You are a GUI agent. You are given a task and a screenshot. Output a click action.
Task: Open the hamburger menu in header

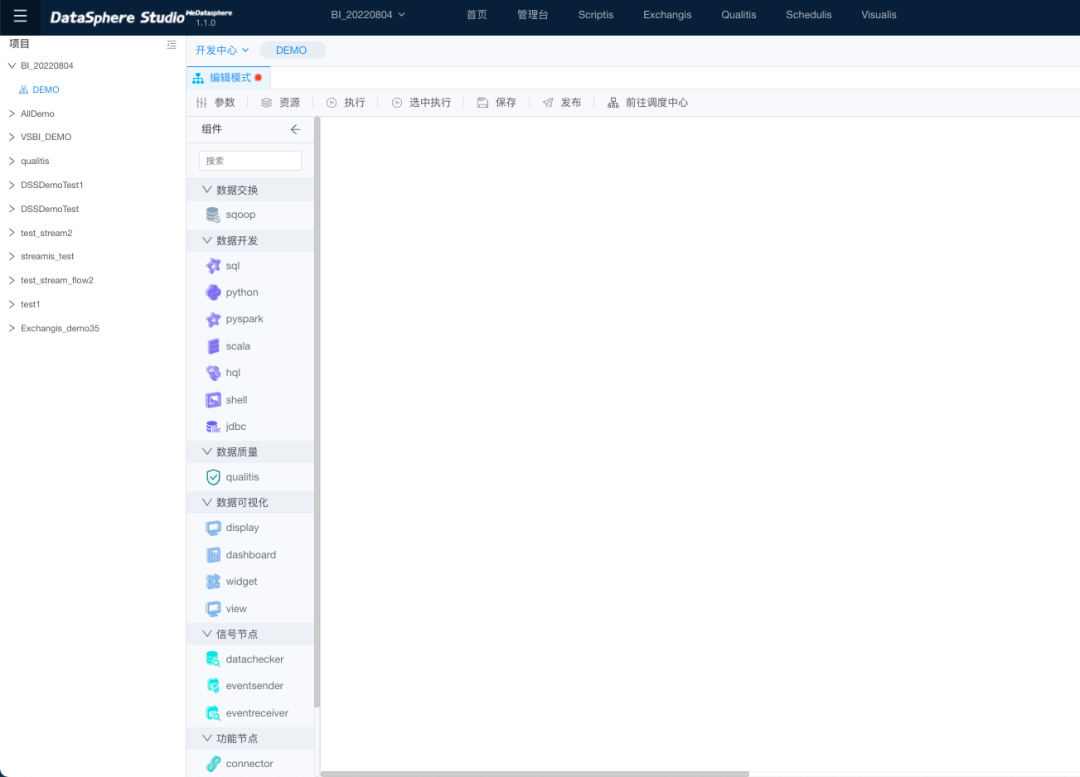click(x=20, y=16)
